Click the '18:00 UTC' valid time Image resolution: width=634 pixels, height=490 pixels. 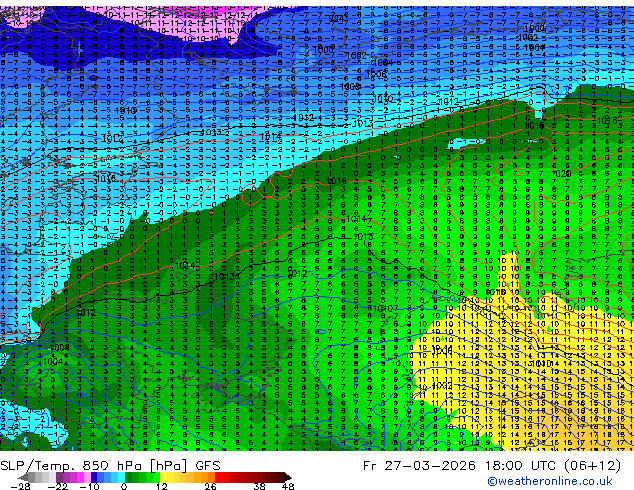point(522,465)
